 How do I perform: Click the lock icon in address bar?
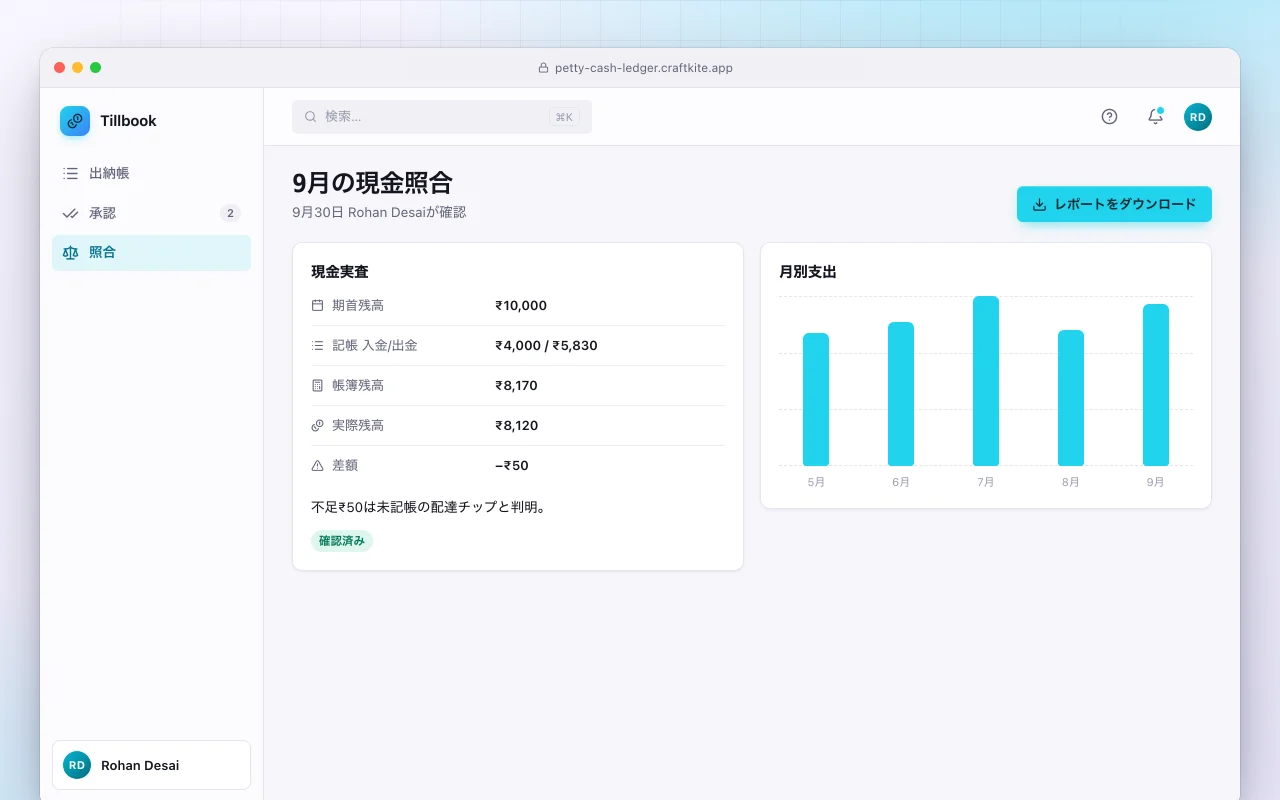(544, 68)
